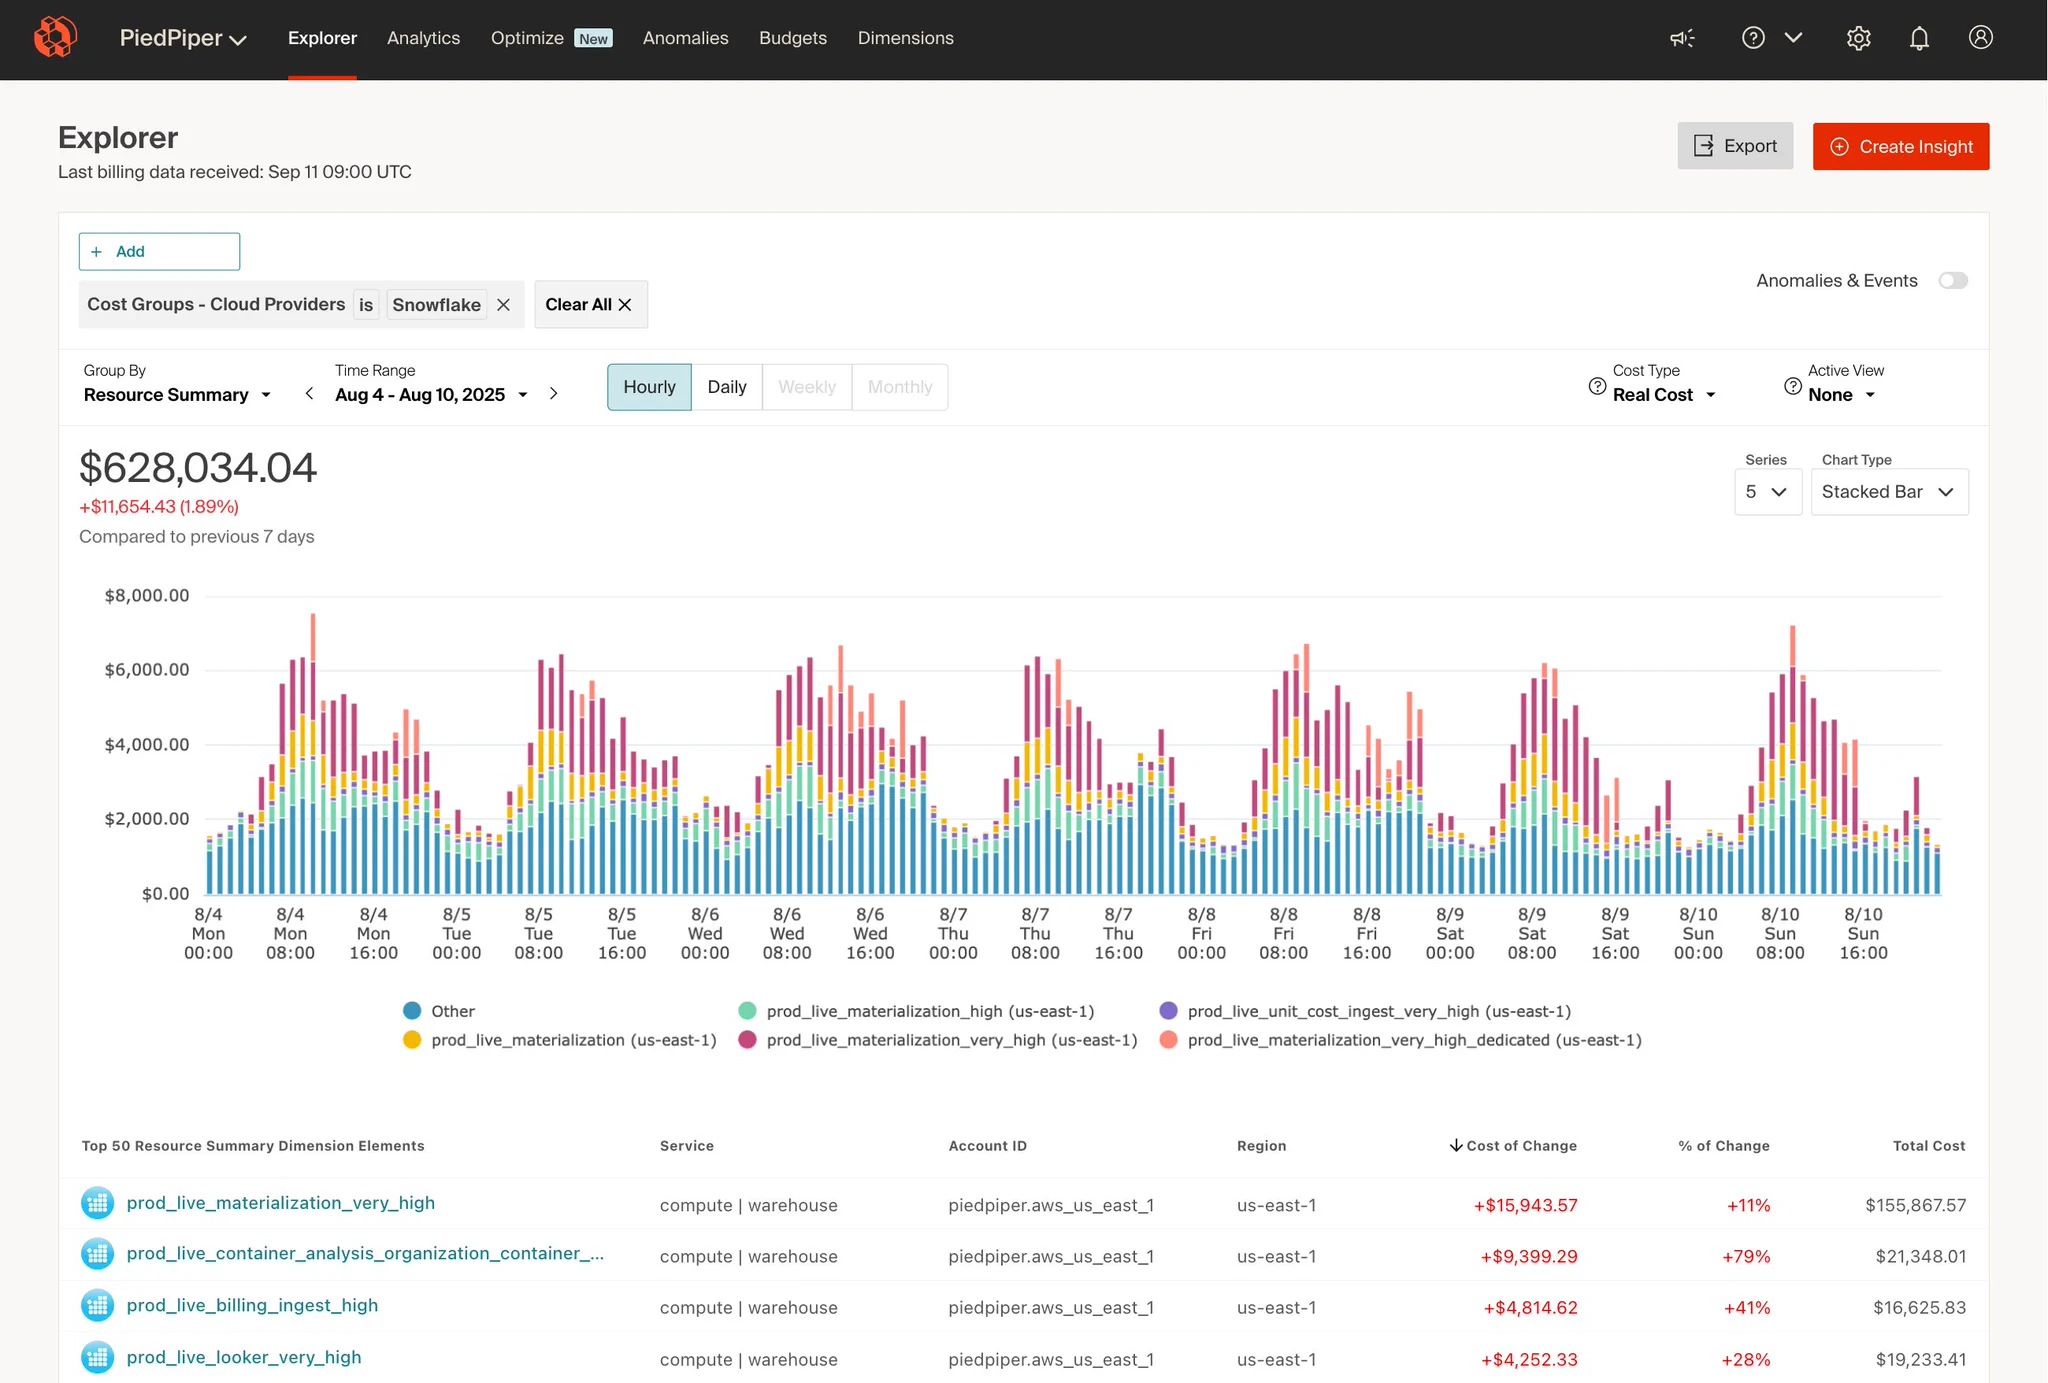Expand the chevron next to help icon
Image resolution: width=2048 pixels, height=1383 pixels.
click(x=1794, y=38)
